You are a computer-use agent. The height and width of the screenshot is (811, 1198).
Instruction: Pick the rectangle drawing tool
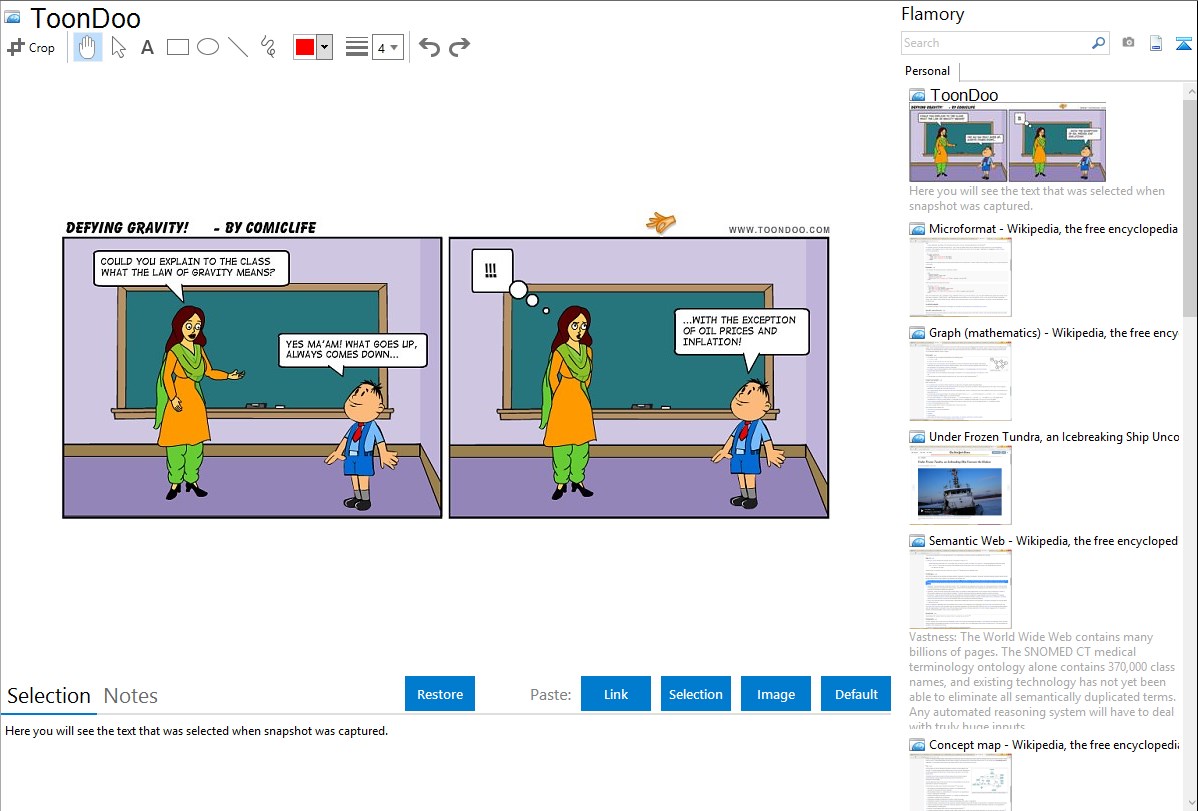pos(177,47)
